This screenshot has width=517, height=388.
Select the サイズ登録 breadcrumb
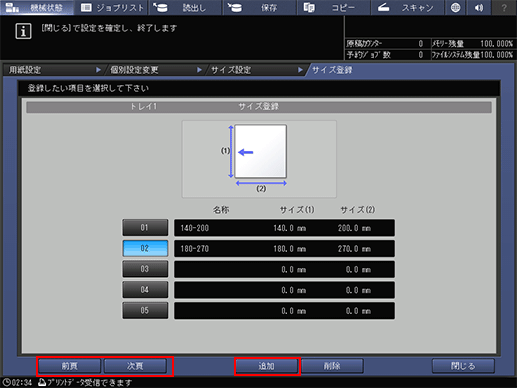click(x=332, y=70)
